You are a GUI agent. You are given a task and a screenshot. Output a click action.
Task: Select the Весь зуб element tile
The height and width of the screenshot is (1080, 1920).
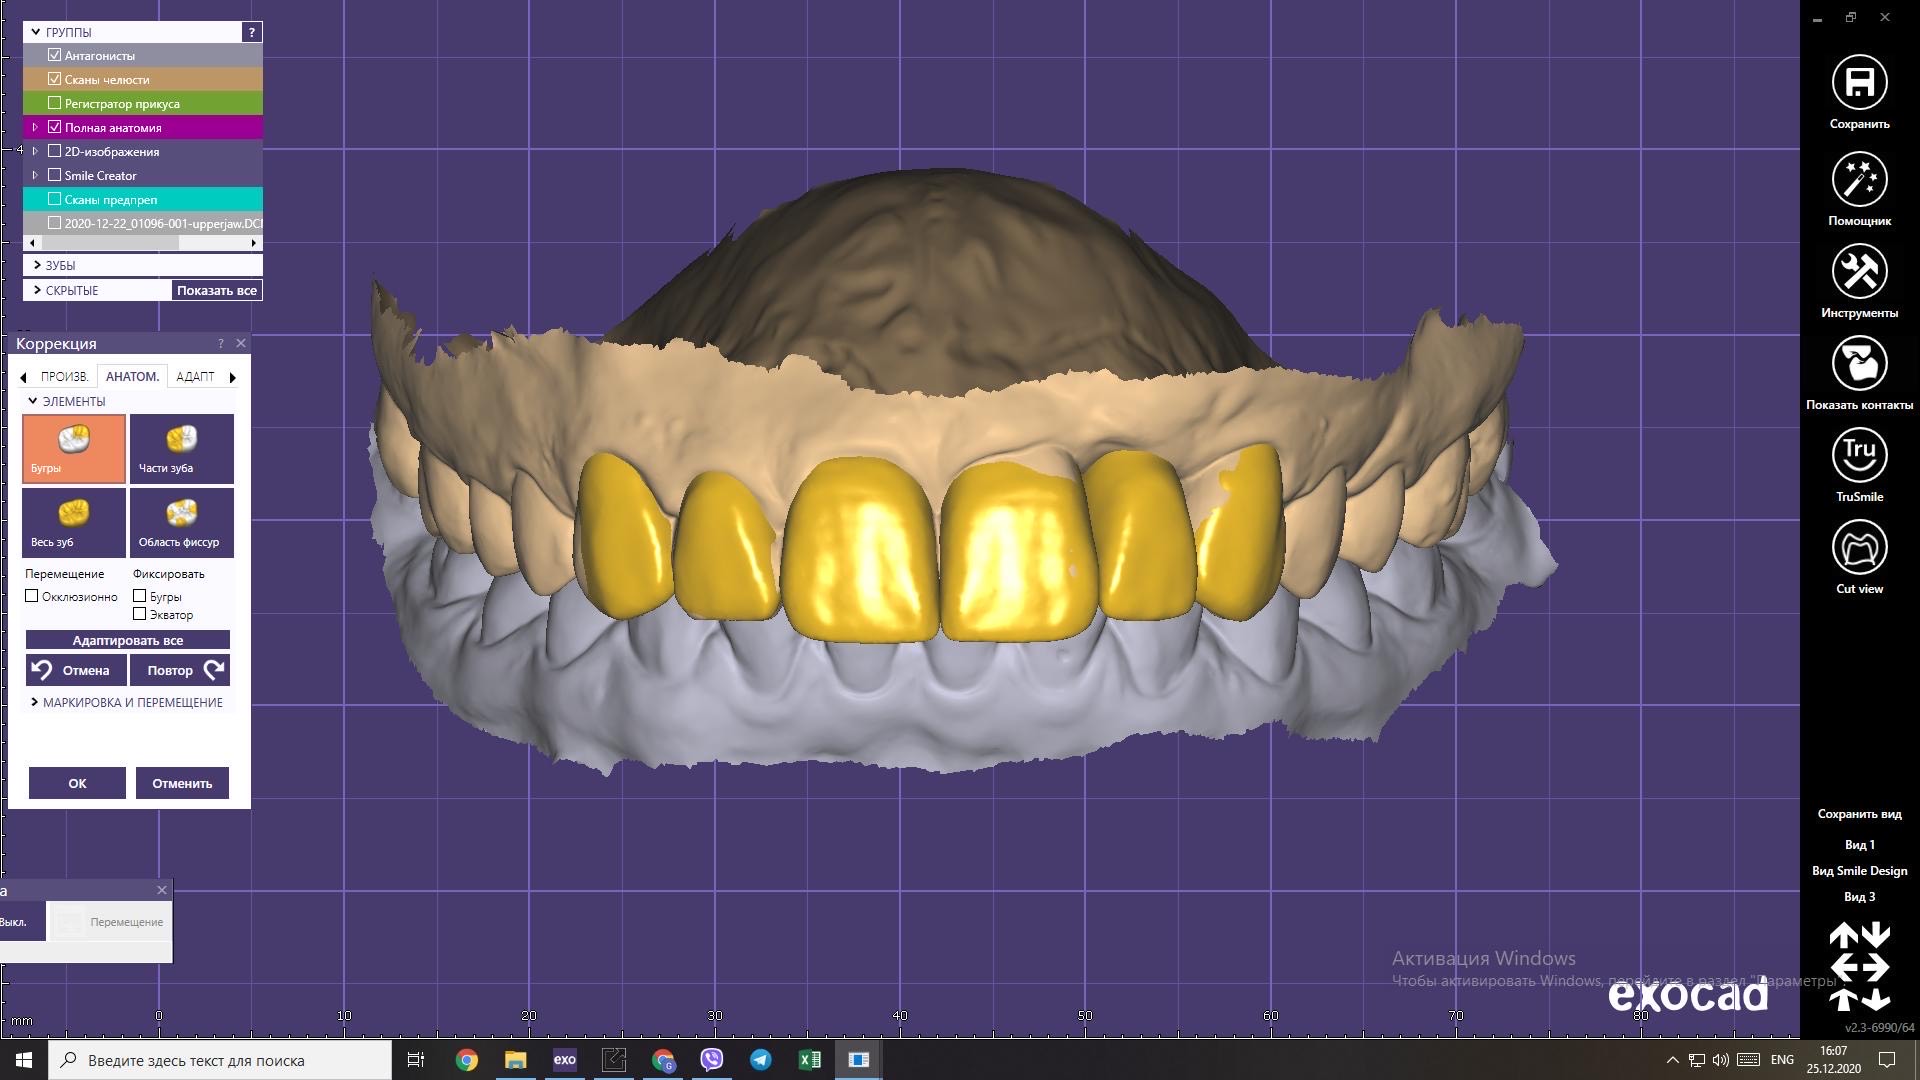click(x=74, y=523)
